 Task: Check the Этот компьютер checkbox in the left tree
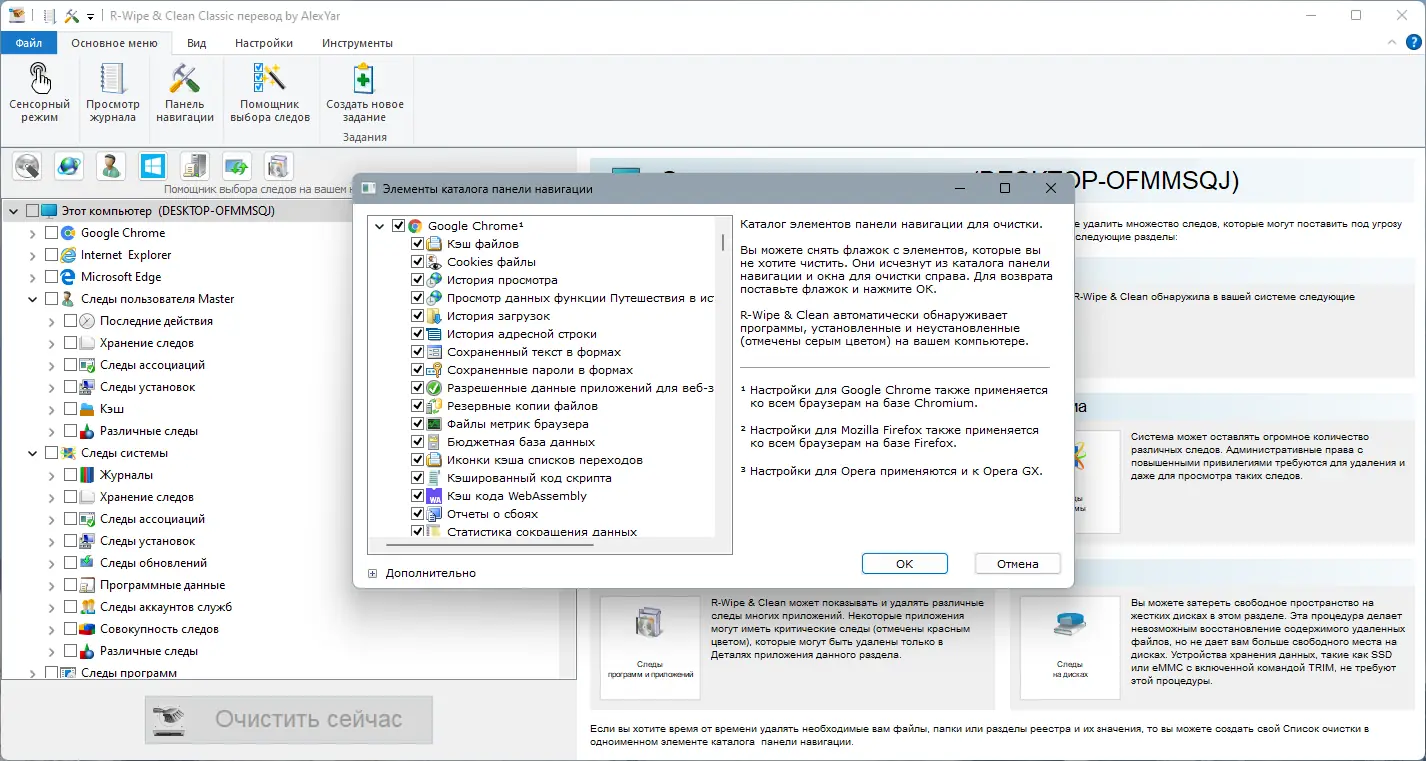[x=33, y=211]
